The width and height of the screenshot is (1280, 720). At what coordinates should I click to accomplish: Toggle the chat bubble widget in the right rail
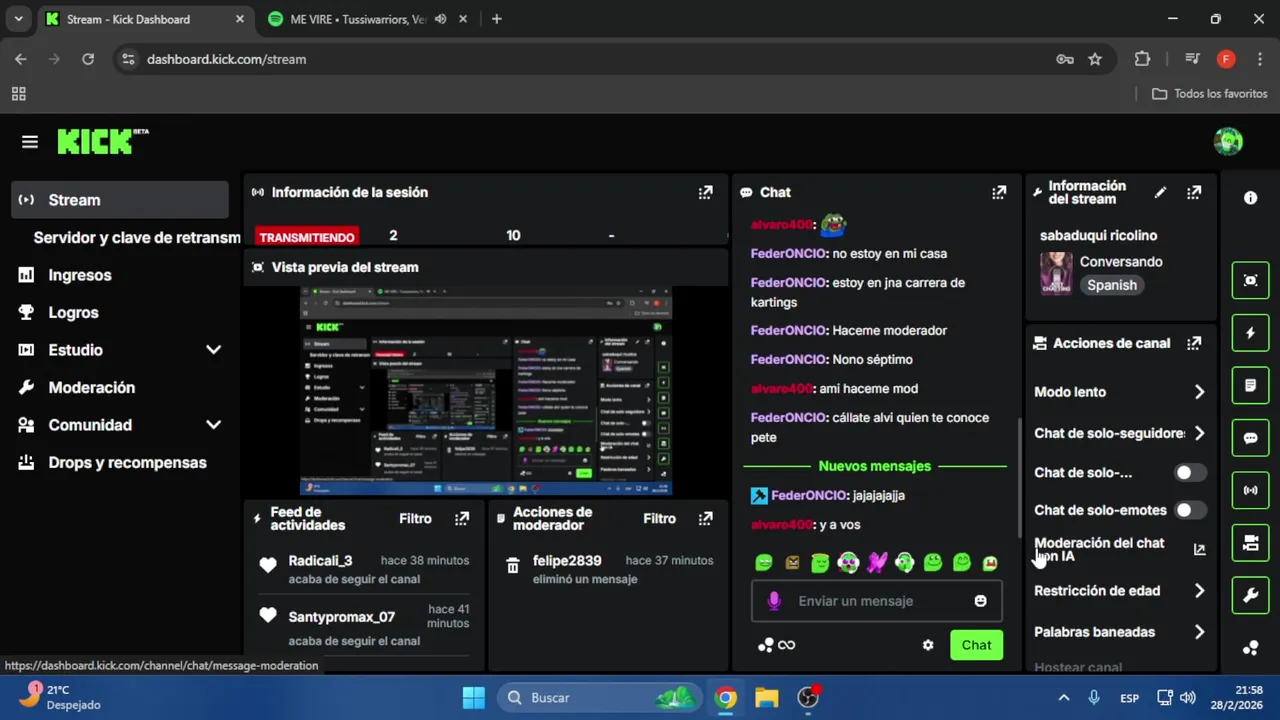tap(1250, 438)
